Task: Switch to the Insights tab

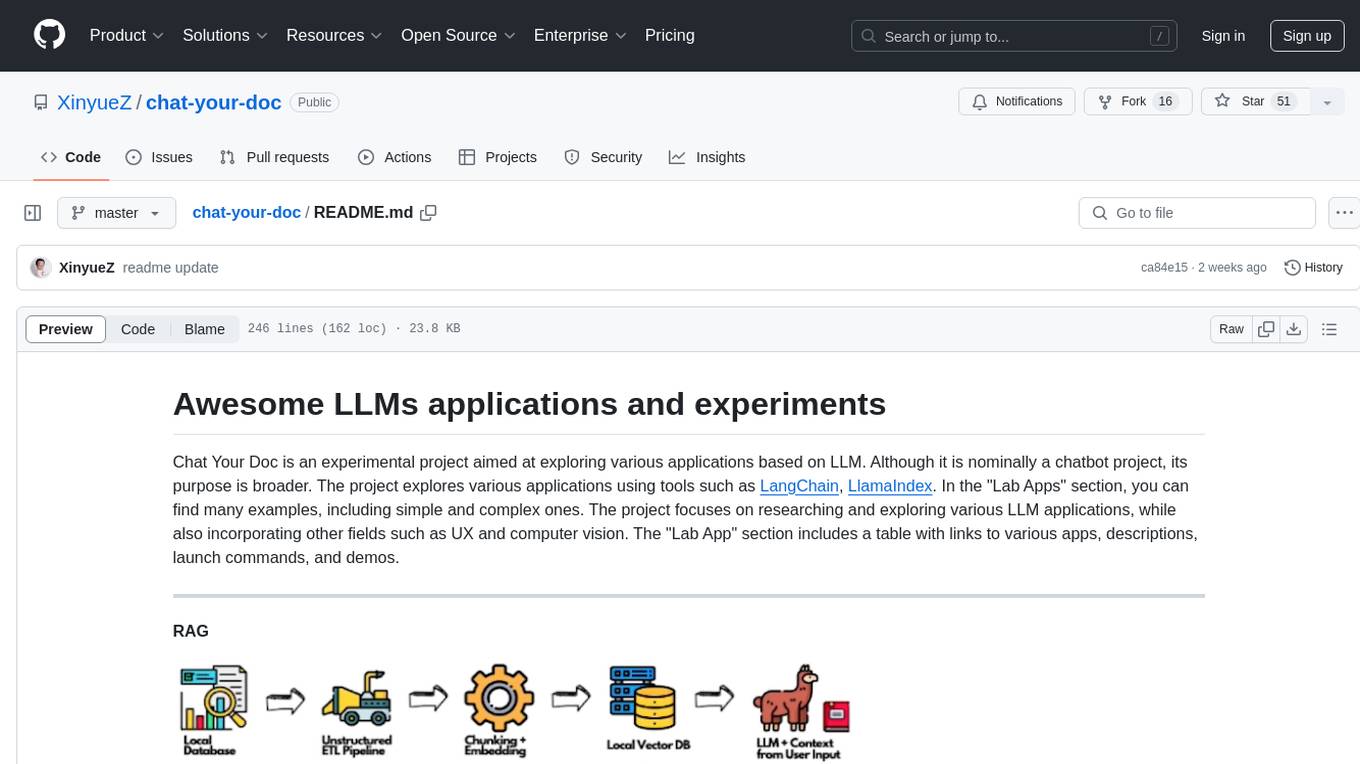Action: point(707,157)
